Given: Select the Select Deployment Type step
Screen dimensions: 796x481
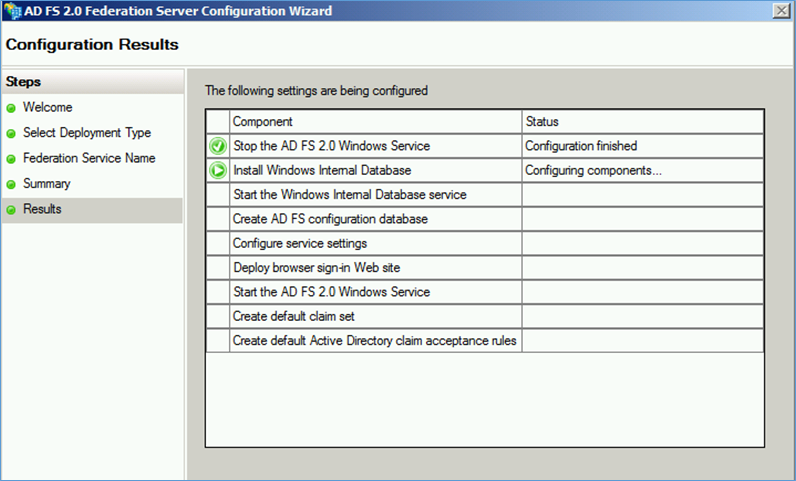Looking at the screenshot, I should pyautogui.click(x=87, y=133).
